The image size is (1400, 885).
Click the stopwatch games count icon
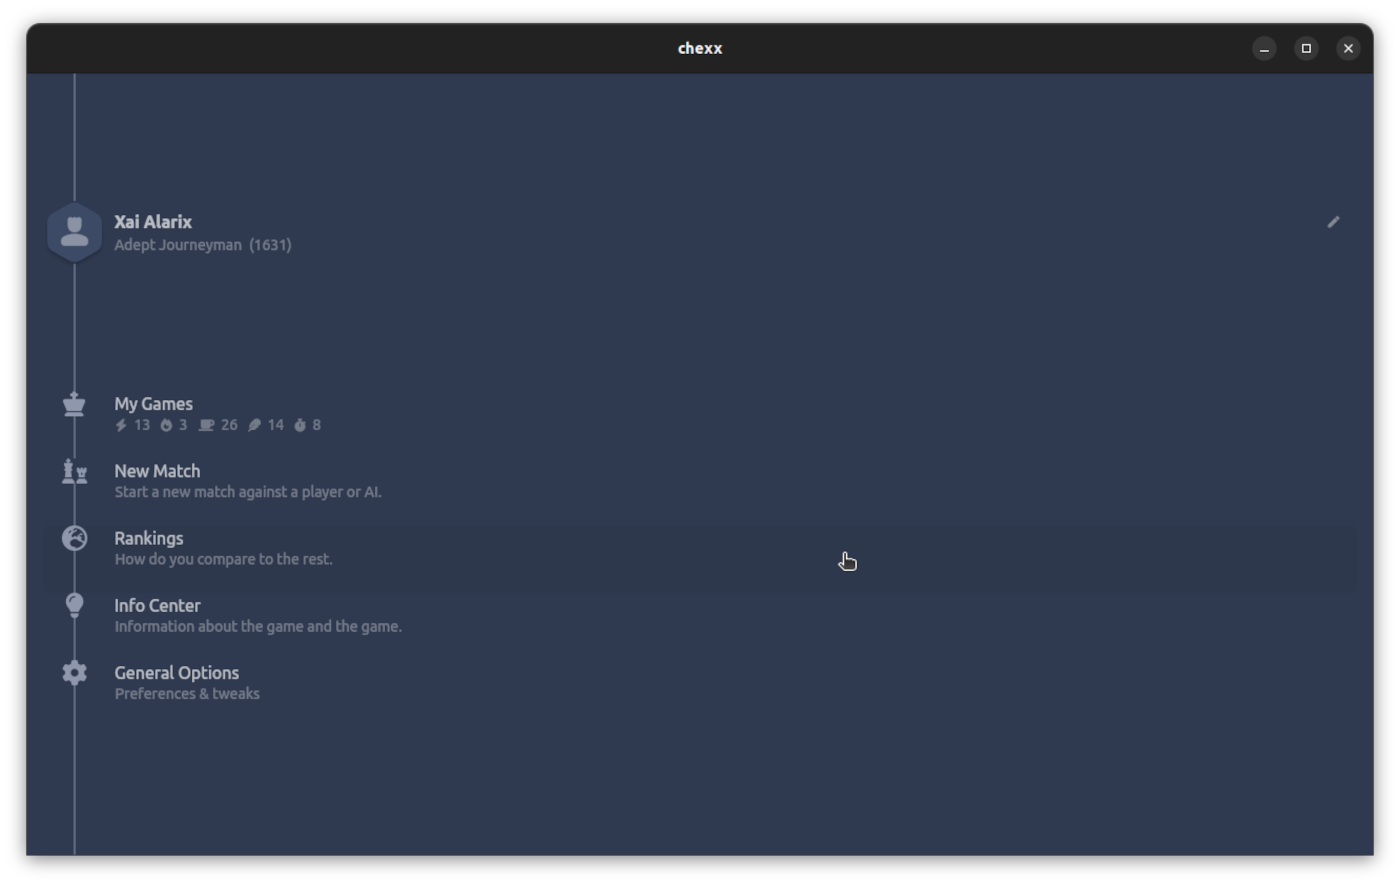click(299, 425)
